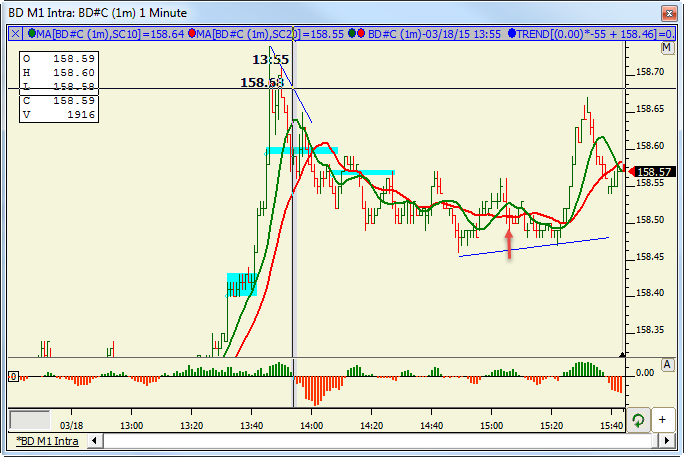The image size is (684, 457).
Task: Click the A button on indicator scale
Action: point(667,365)
